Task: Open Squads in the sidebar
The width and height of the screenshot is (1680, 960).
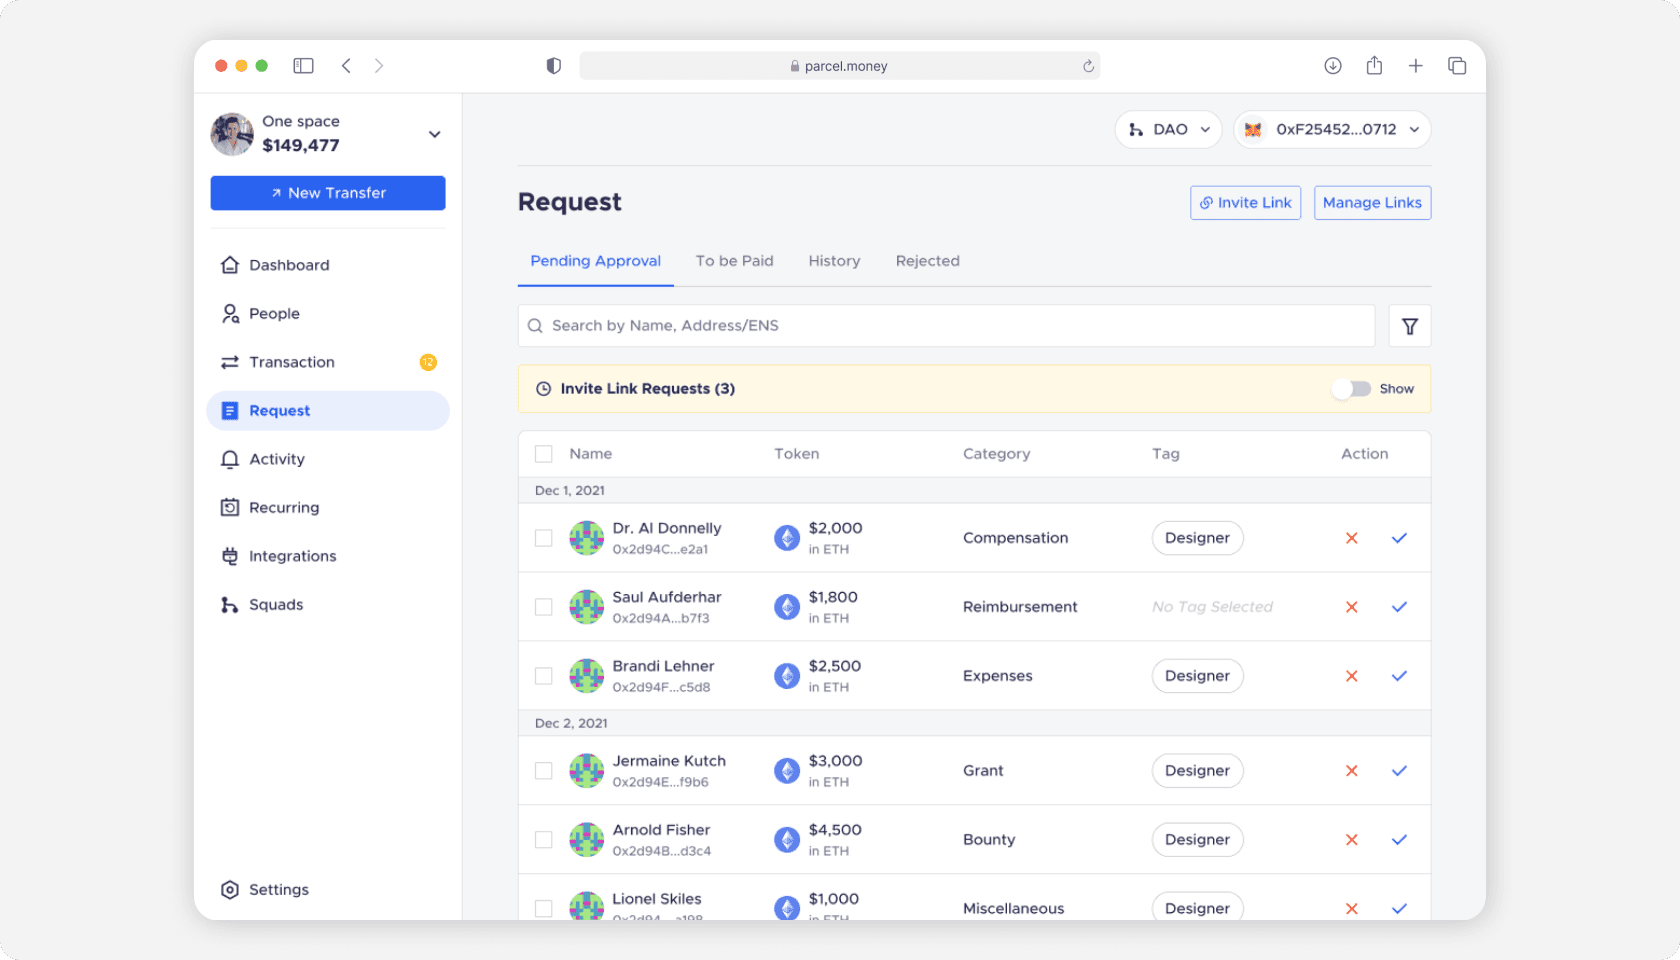Action: 328,605
